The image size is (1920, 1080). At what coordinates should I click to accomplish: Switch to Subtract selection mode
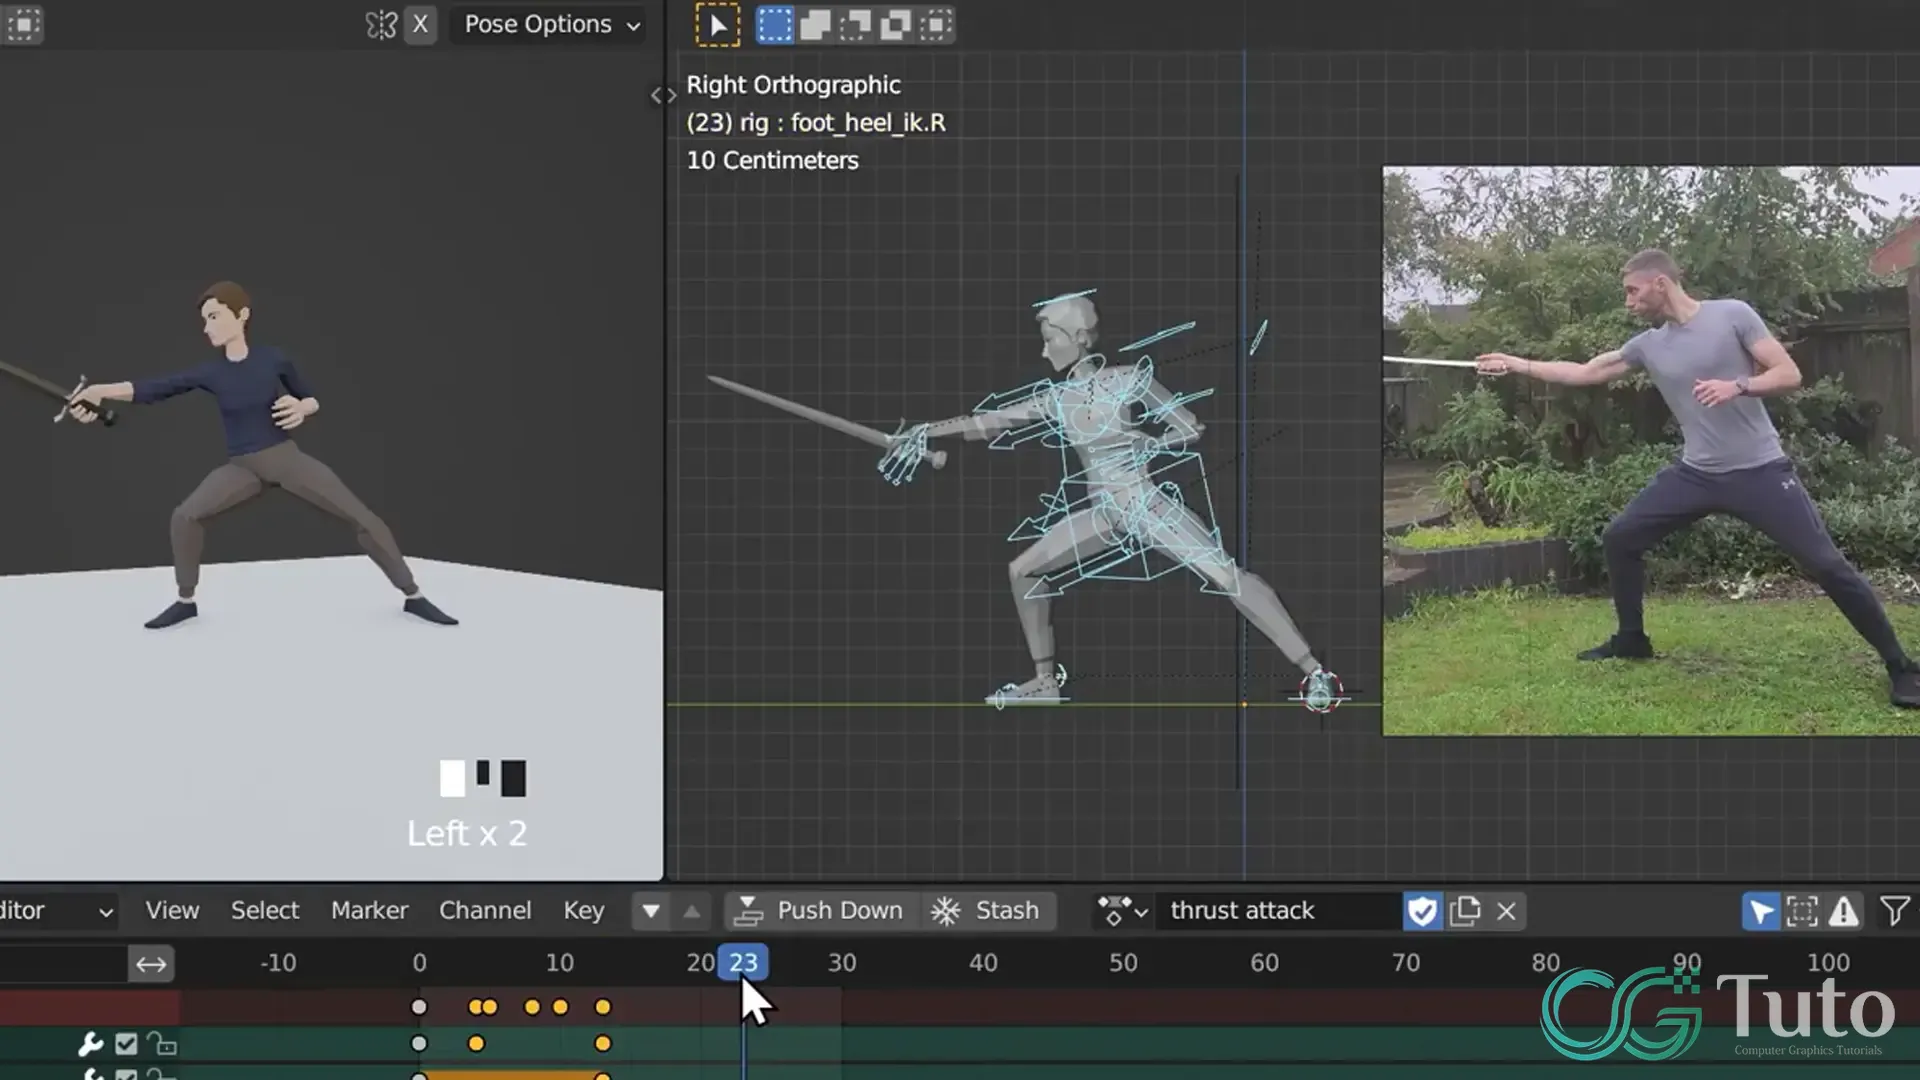tap(855, 25)
